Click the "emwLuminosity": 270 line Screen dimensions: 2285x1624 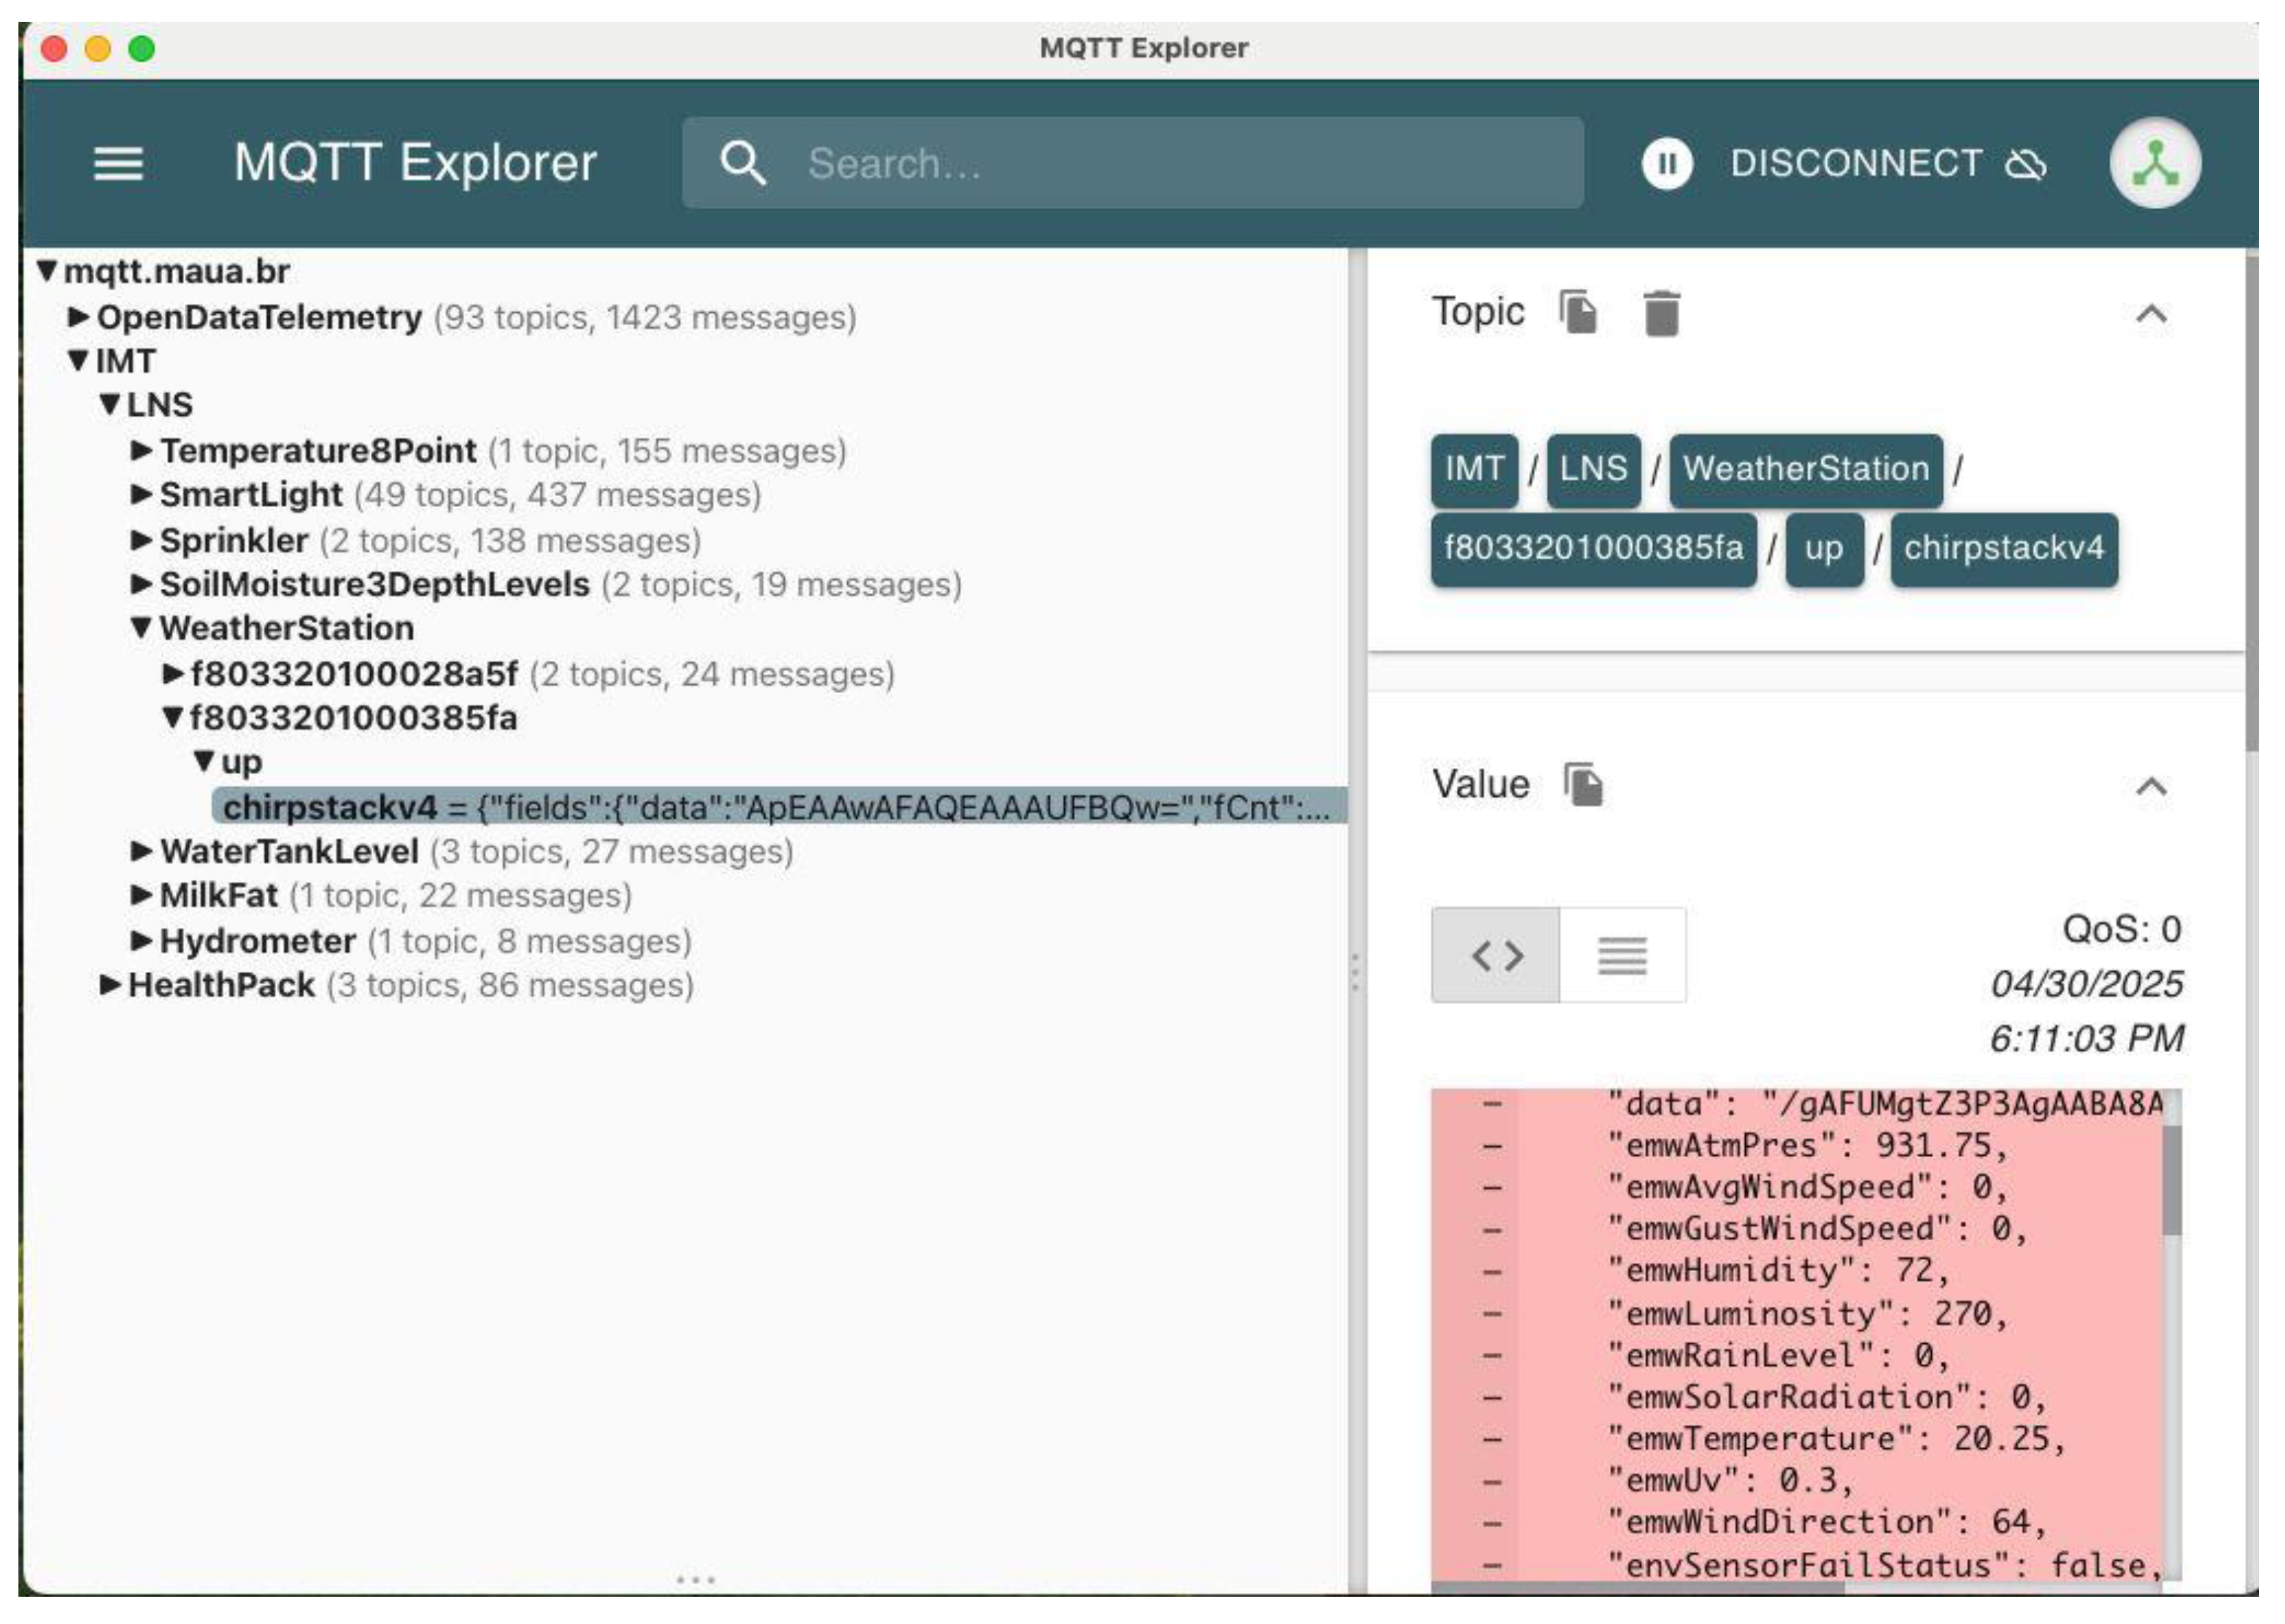tap(1807, 1315)
